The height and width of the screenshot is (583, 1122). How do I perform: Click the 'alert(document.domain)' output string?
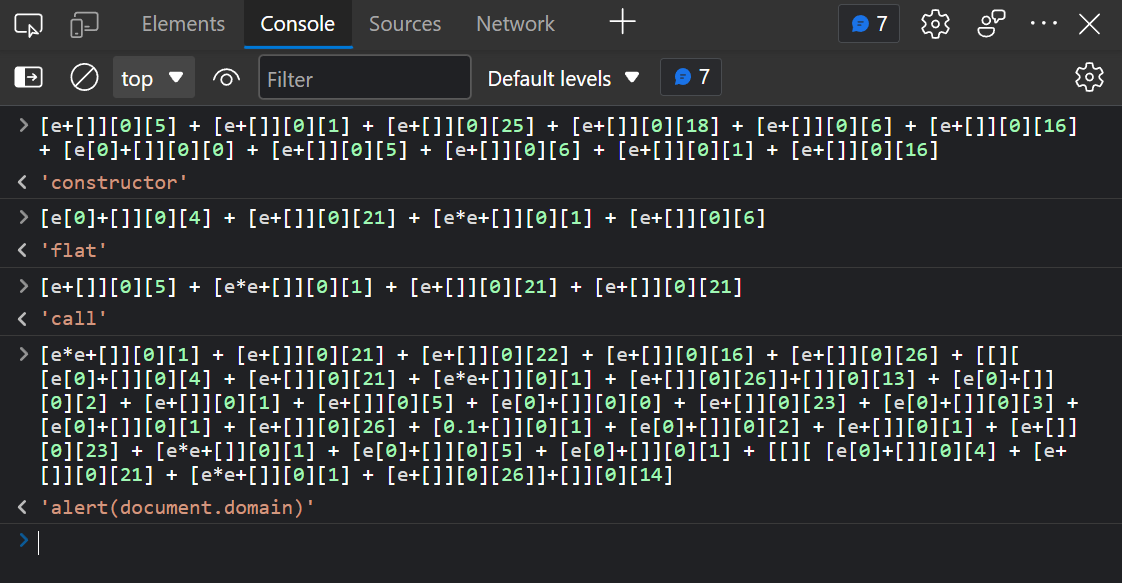177,508
